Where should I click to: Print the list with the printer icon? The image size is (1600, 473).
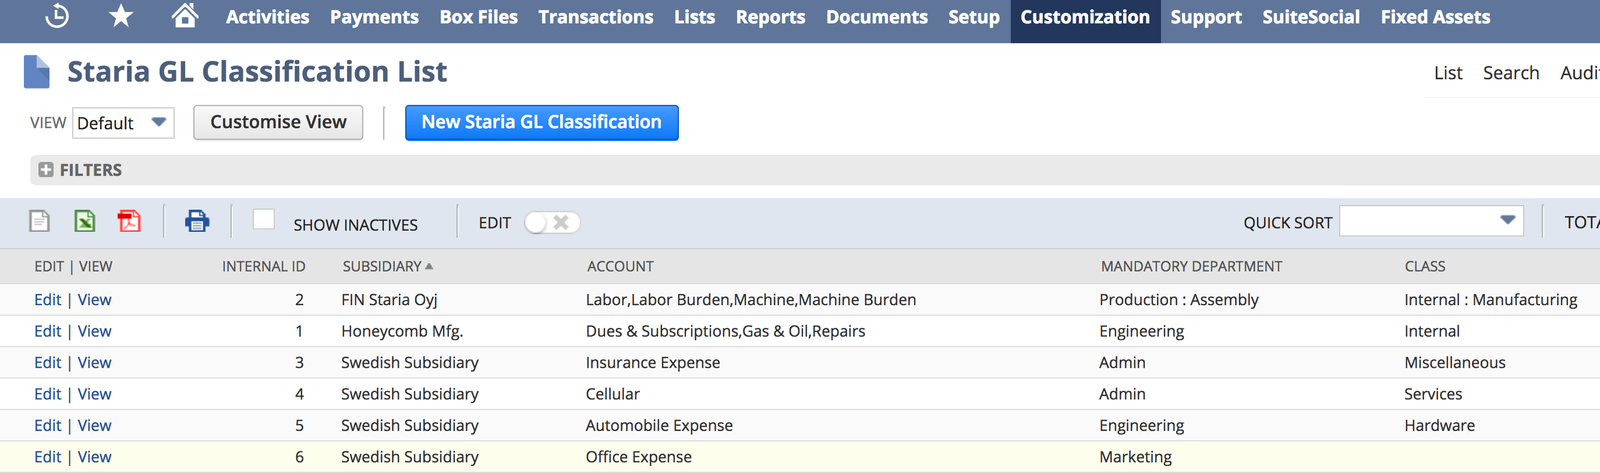197,221
